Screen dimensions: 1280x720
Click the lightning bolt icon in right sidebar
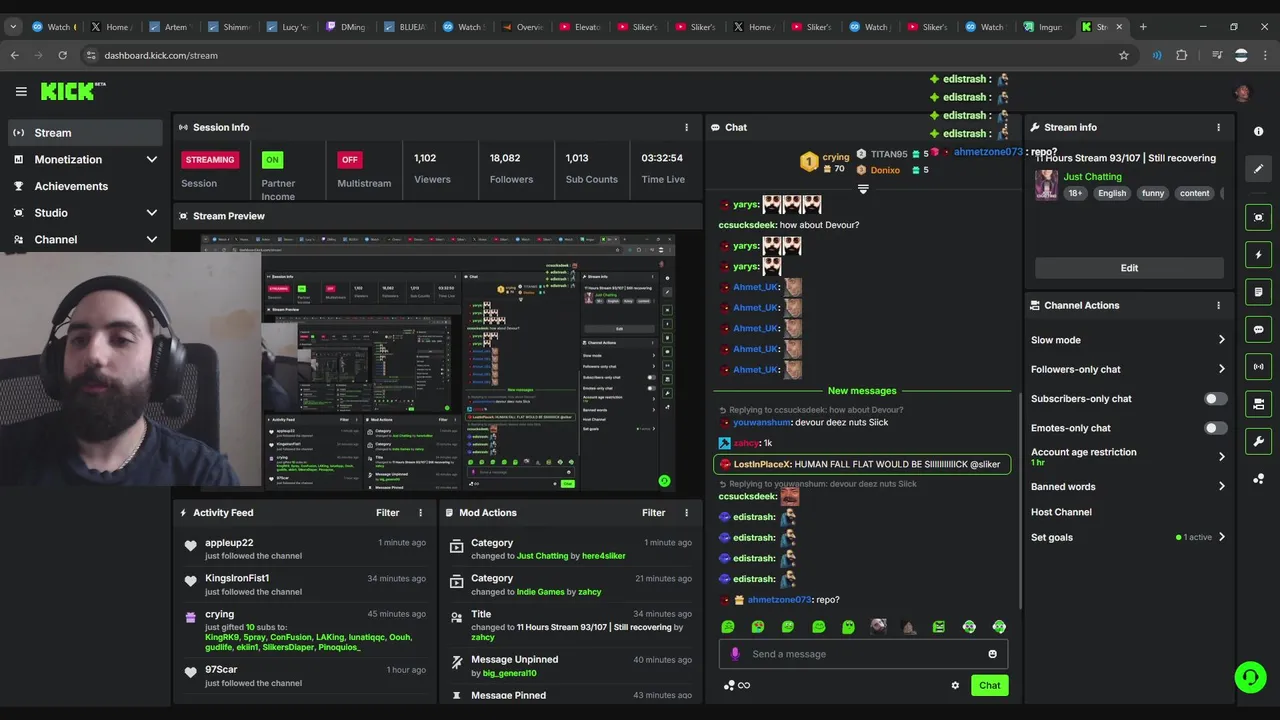(1258, 255)
